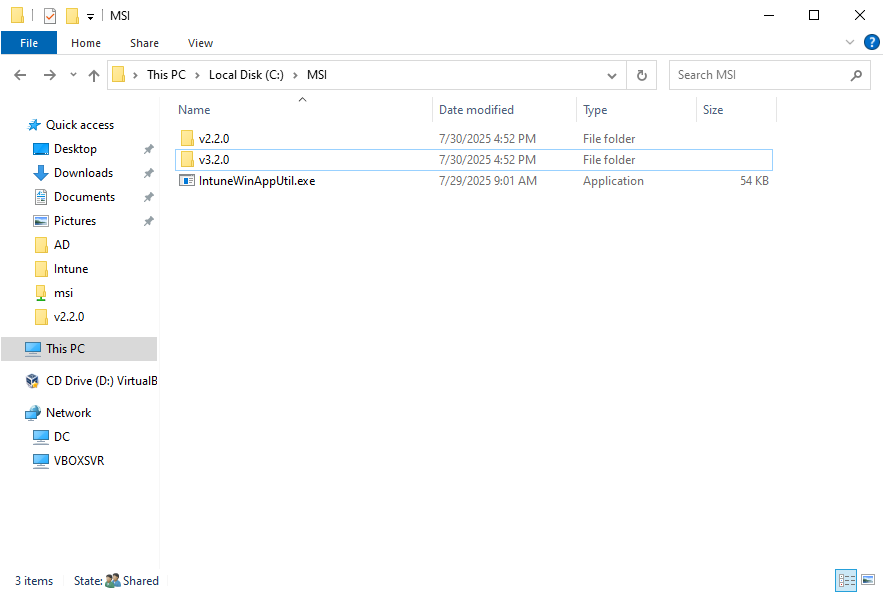The image size is (884, 593).
Task: Switch to the Share ribbon tab
Action: 144,43
